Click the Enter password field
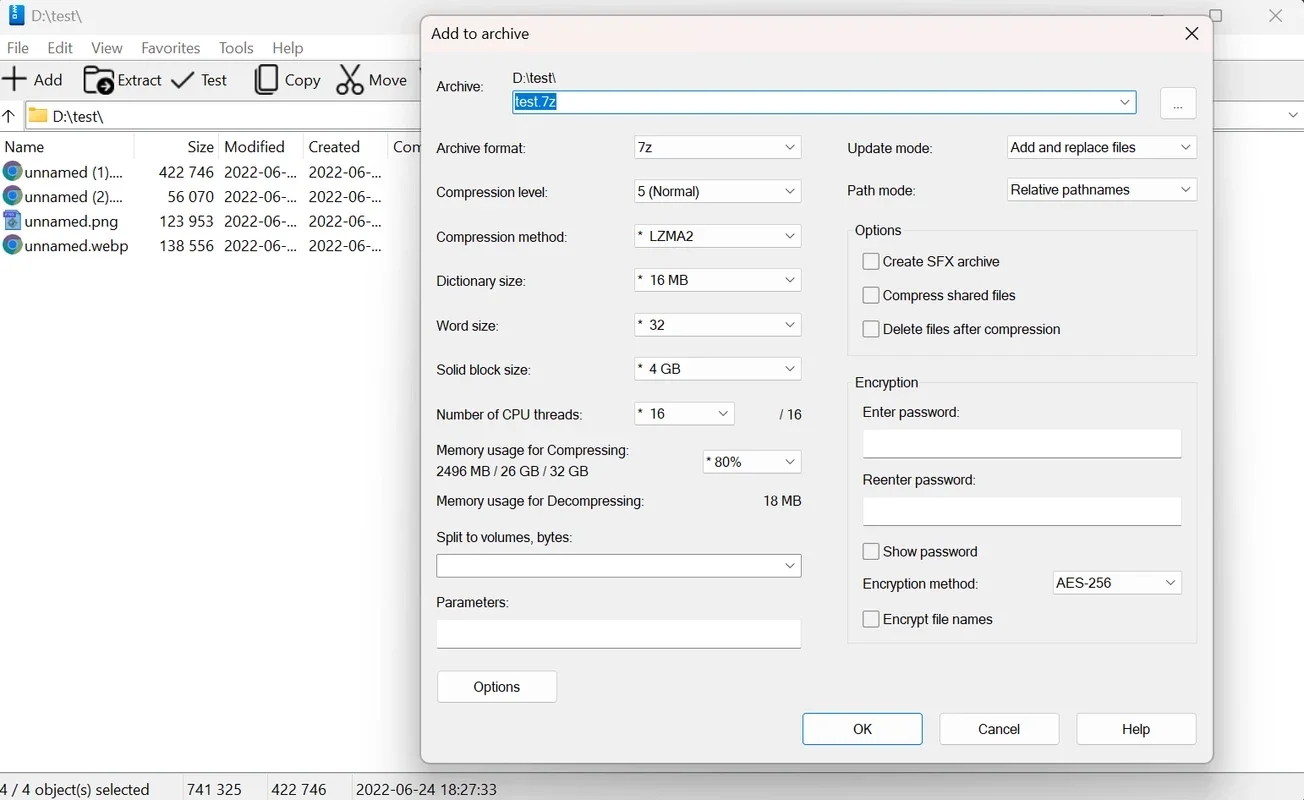The image size is (1304, 800). coord(1022,444)
